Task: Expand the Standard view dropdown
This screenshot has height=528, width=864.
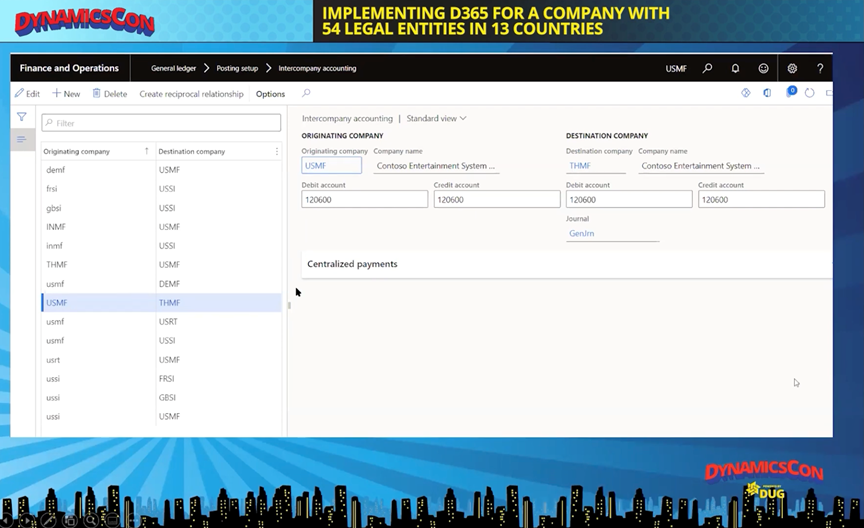Action: 437,118
